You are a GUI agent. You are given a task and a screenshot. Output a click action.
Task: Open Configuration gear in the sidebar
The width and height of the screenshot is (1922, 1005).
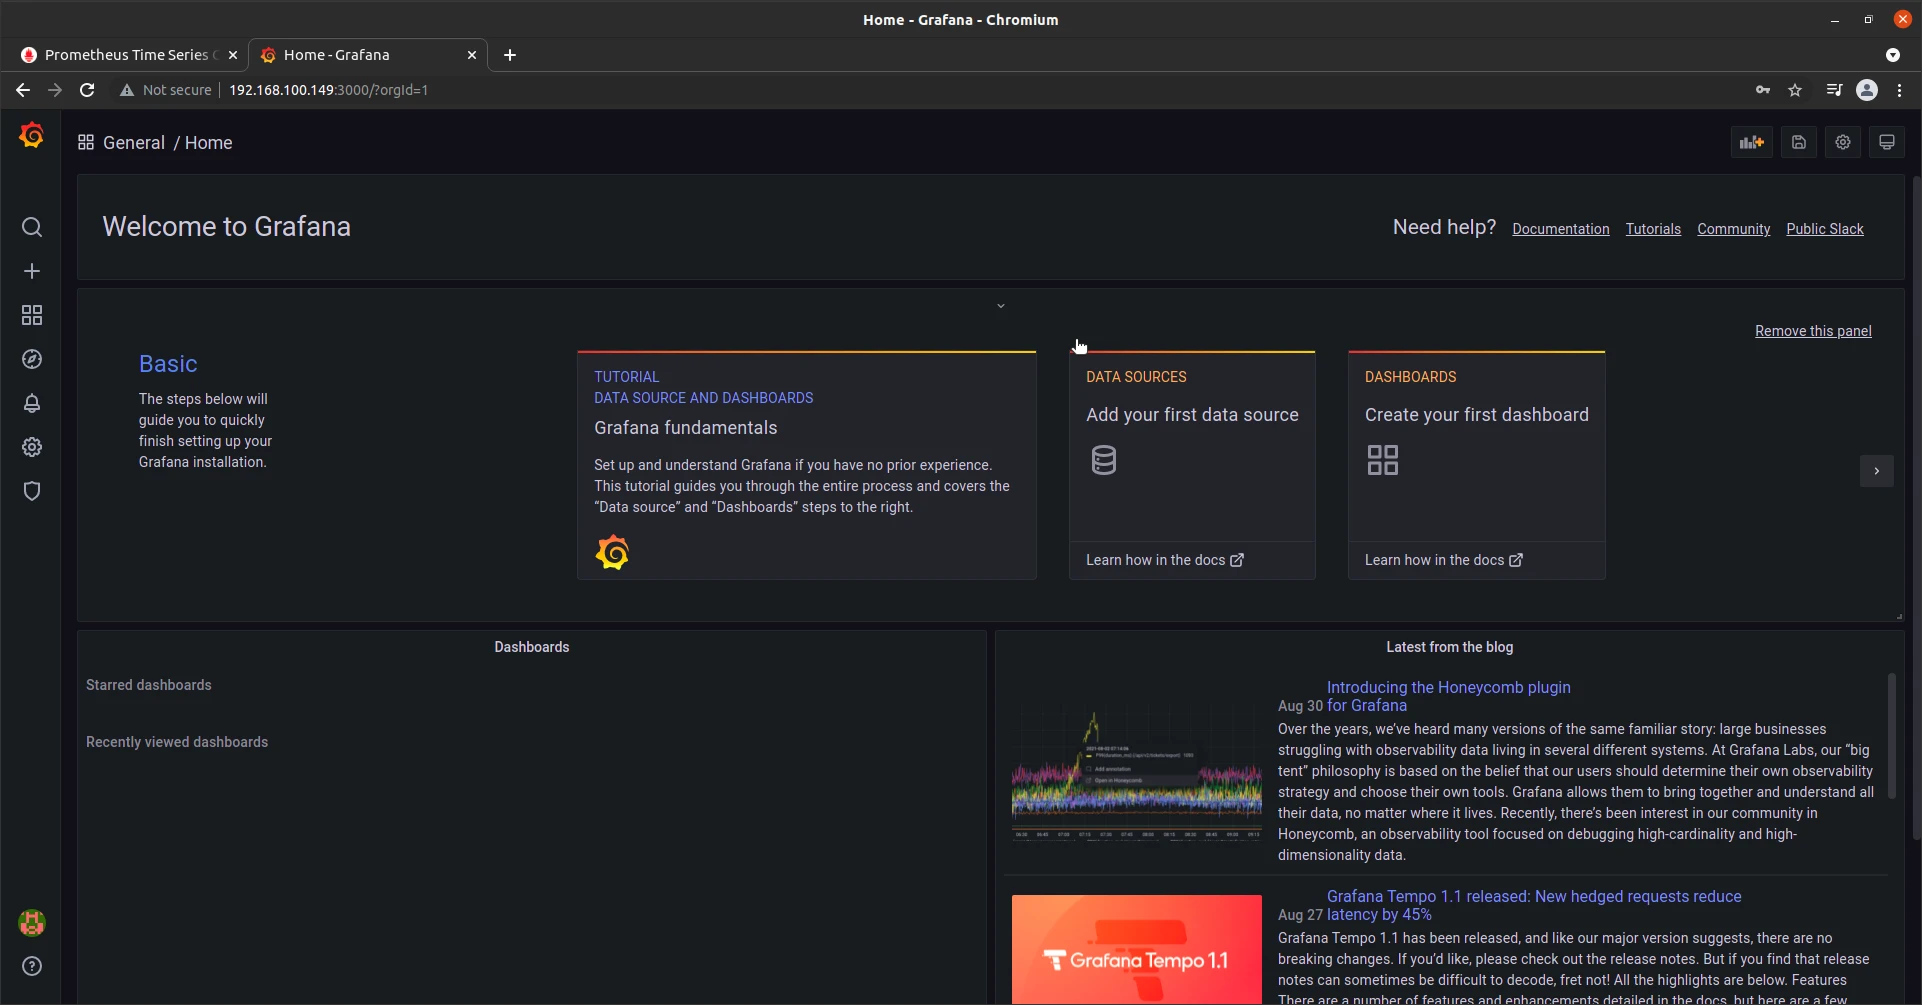tap(32, 447)
